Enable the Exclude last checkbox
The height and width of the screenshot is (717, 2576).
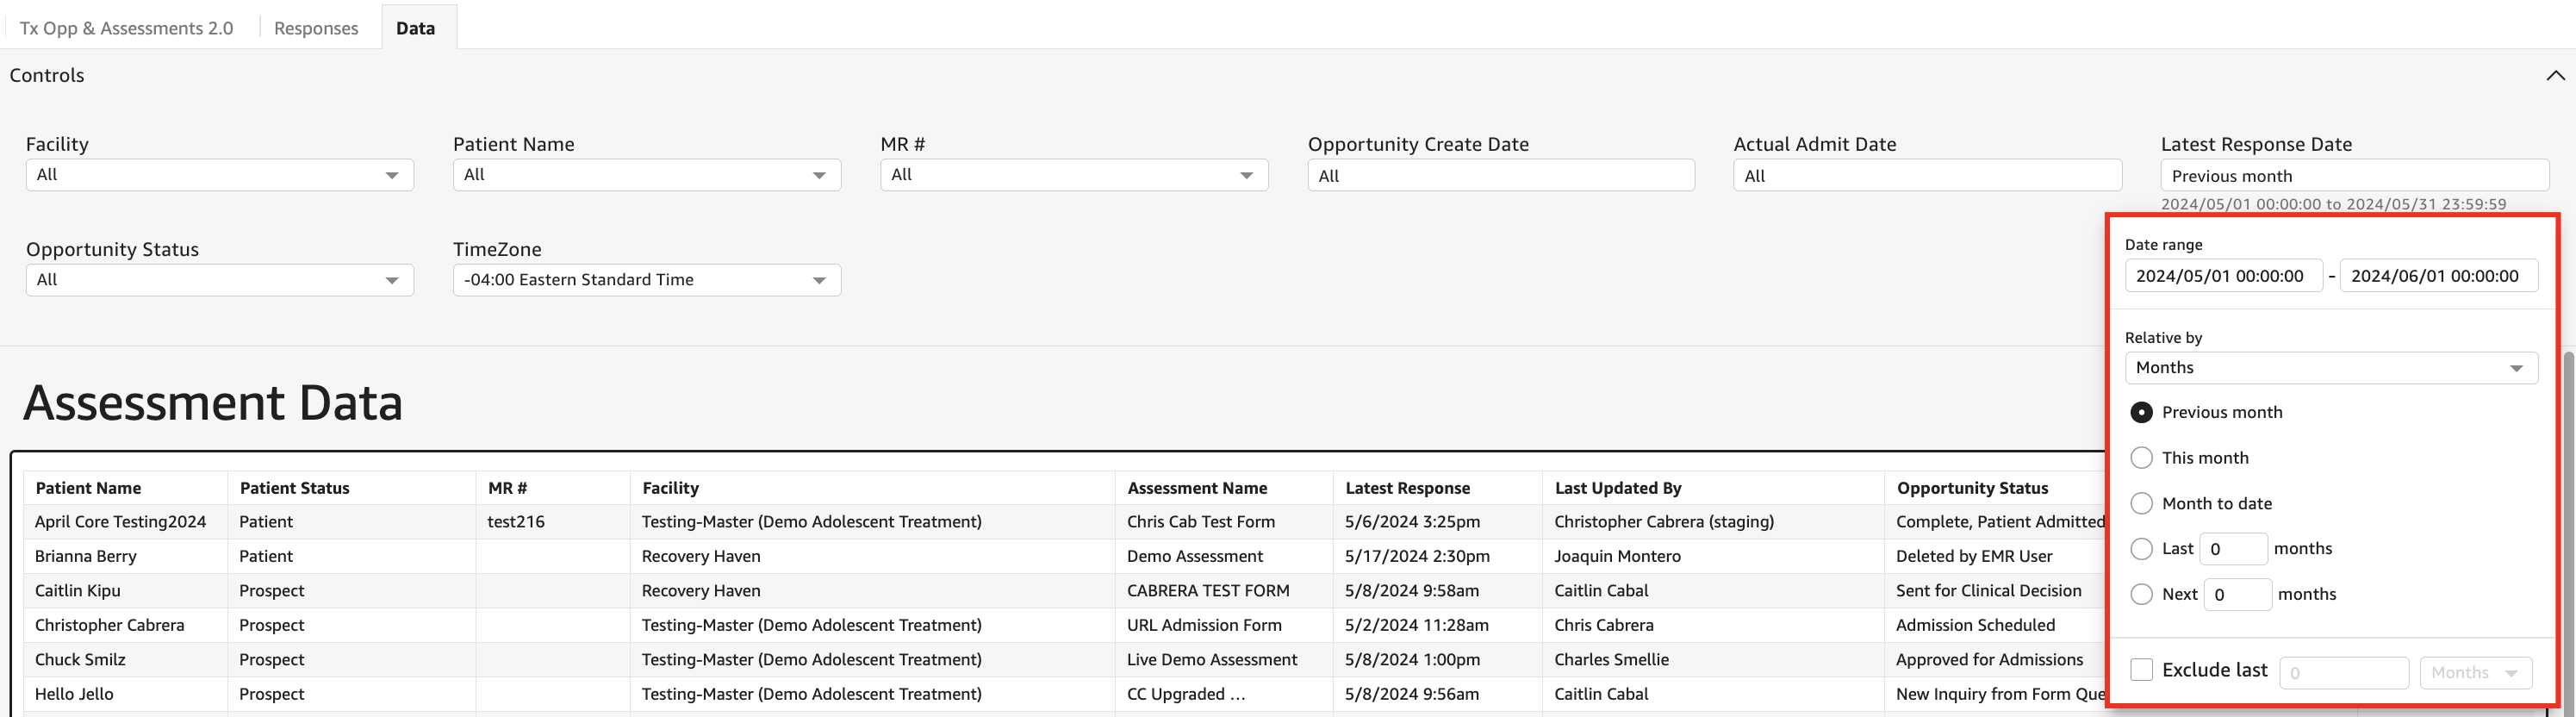[x=2141, y=670]
